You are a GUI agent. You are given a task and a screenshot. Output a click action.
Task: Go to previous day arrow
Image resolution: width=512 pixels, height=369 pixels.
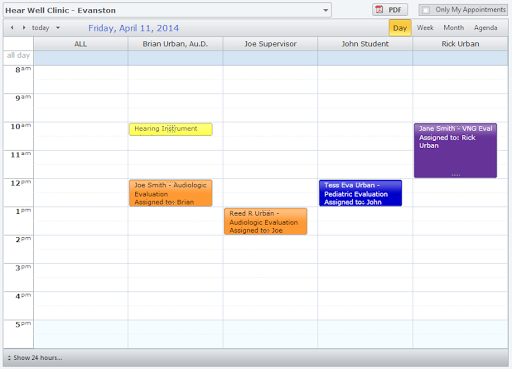click(x=12, y=28)
